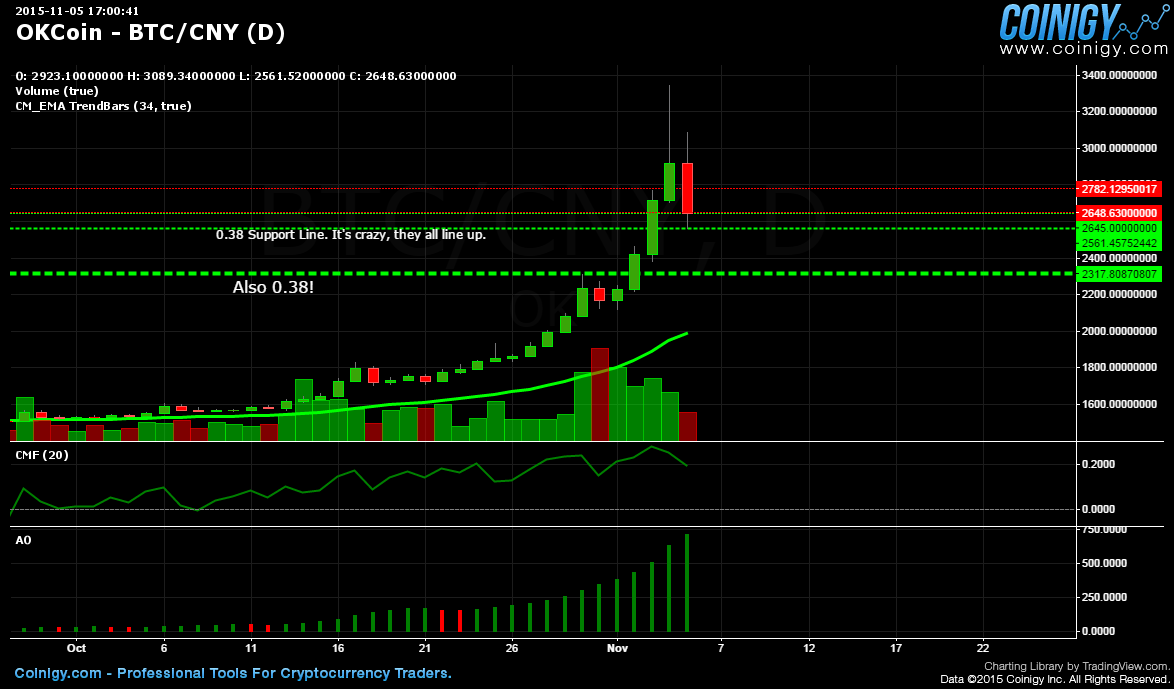The image size is (1174, 689).
Task: Select the CM_EMA TrendBars (34, true) label
Action: click(103, 106)
